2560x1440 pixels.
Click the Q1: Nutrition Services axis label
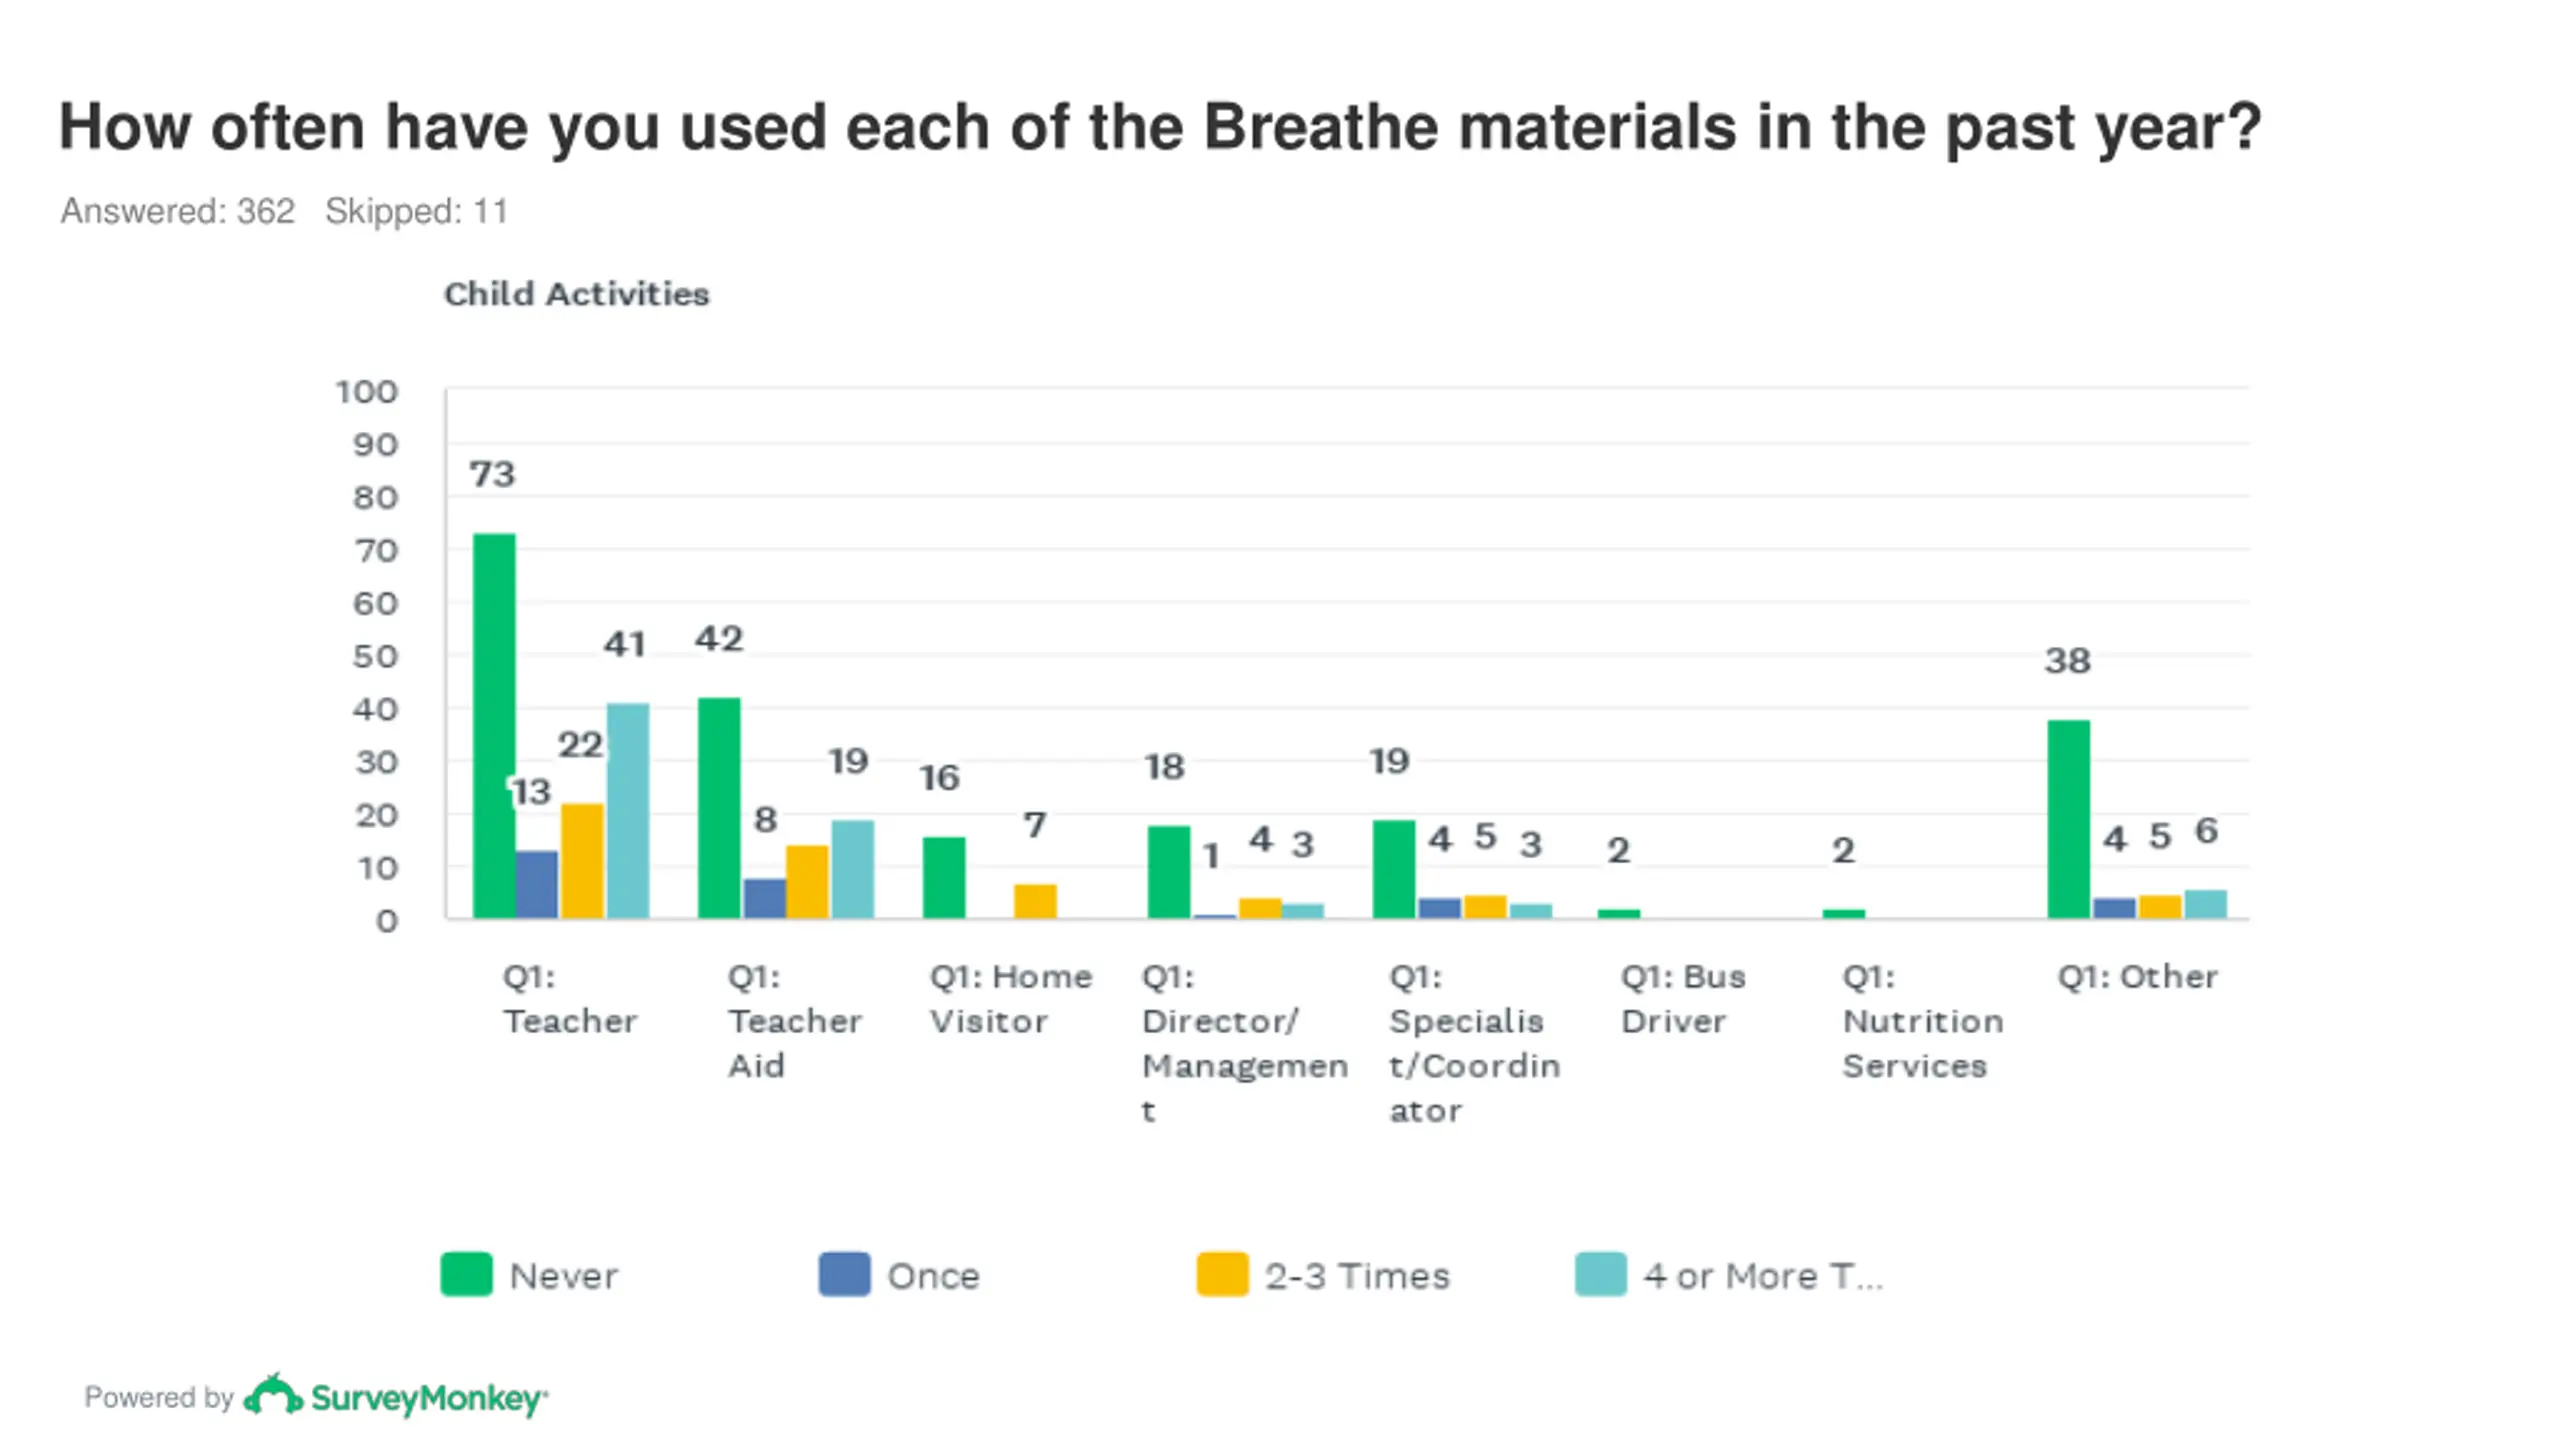pyautogui.click(x=1922, y=1020)
